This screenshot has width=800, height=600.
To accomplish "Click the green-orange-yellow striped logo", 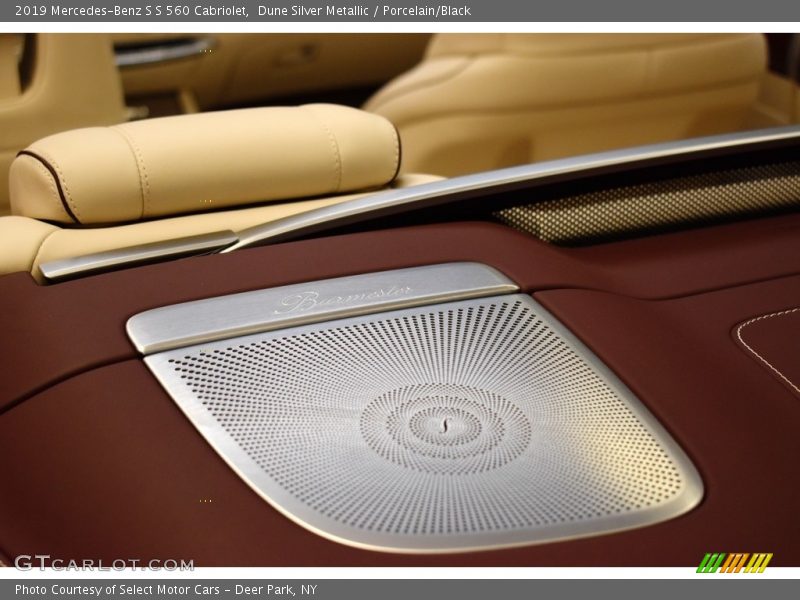I will [x=734, y=563].
